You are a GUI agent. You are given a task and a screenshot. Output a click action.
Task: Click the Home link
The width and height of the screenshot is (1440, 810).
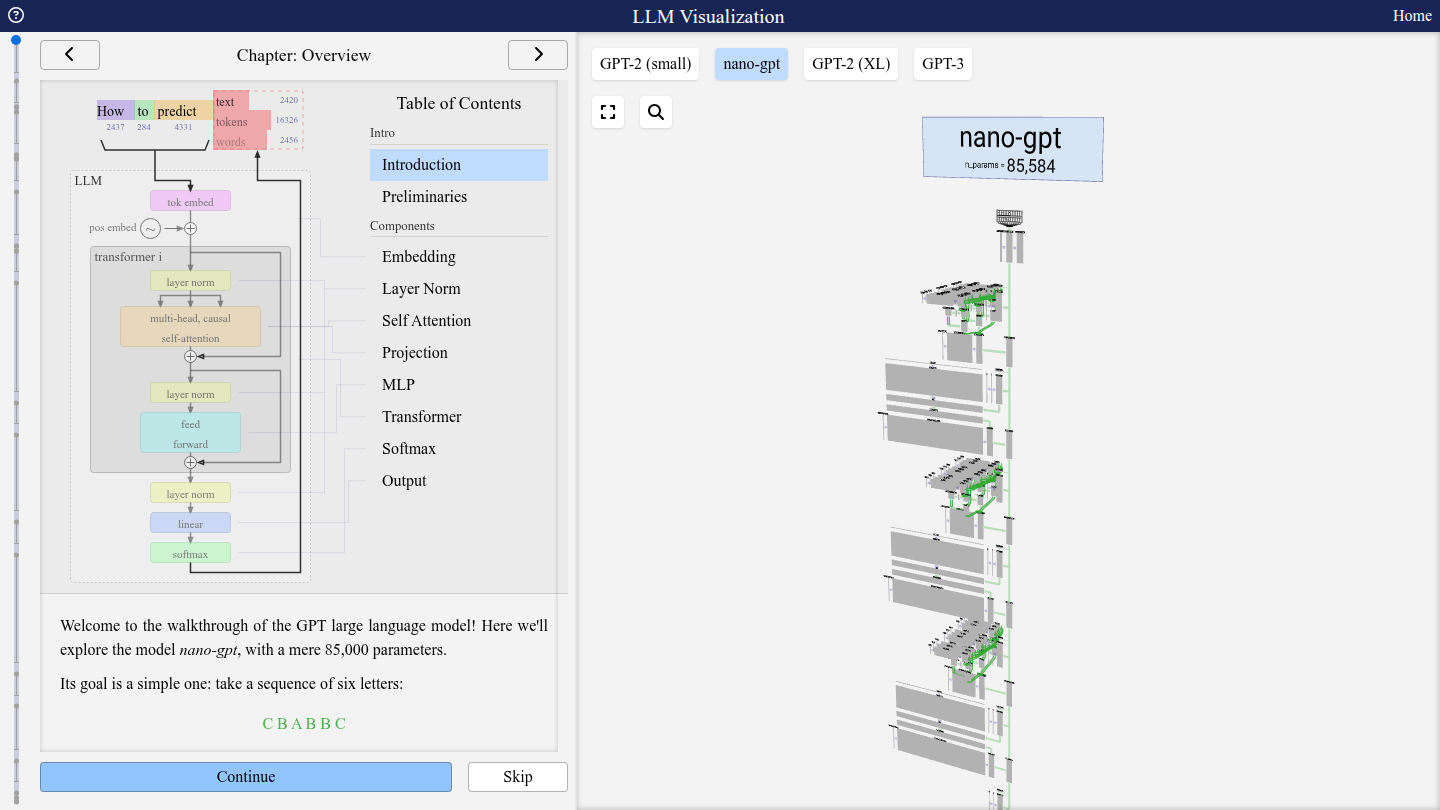(1412, 16)
